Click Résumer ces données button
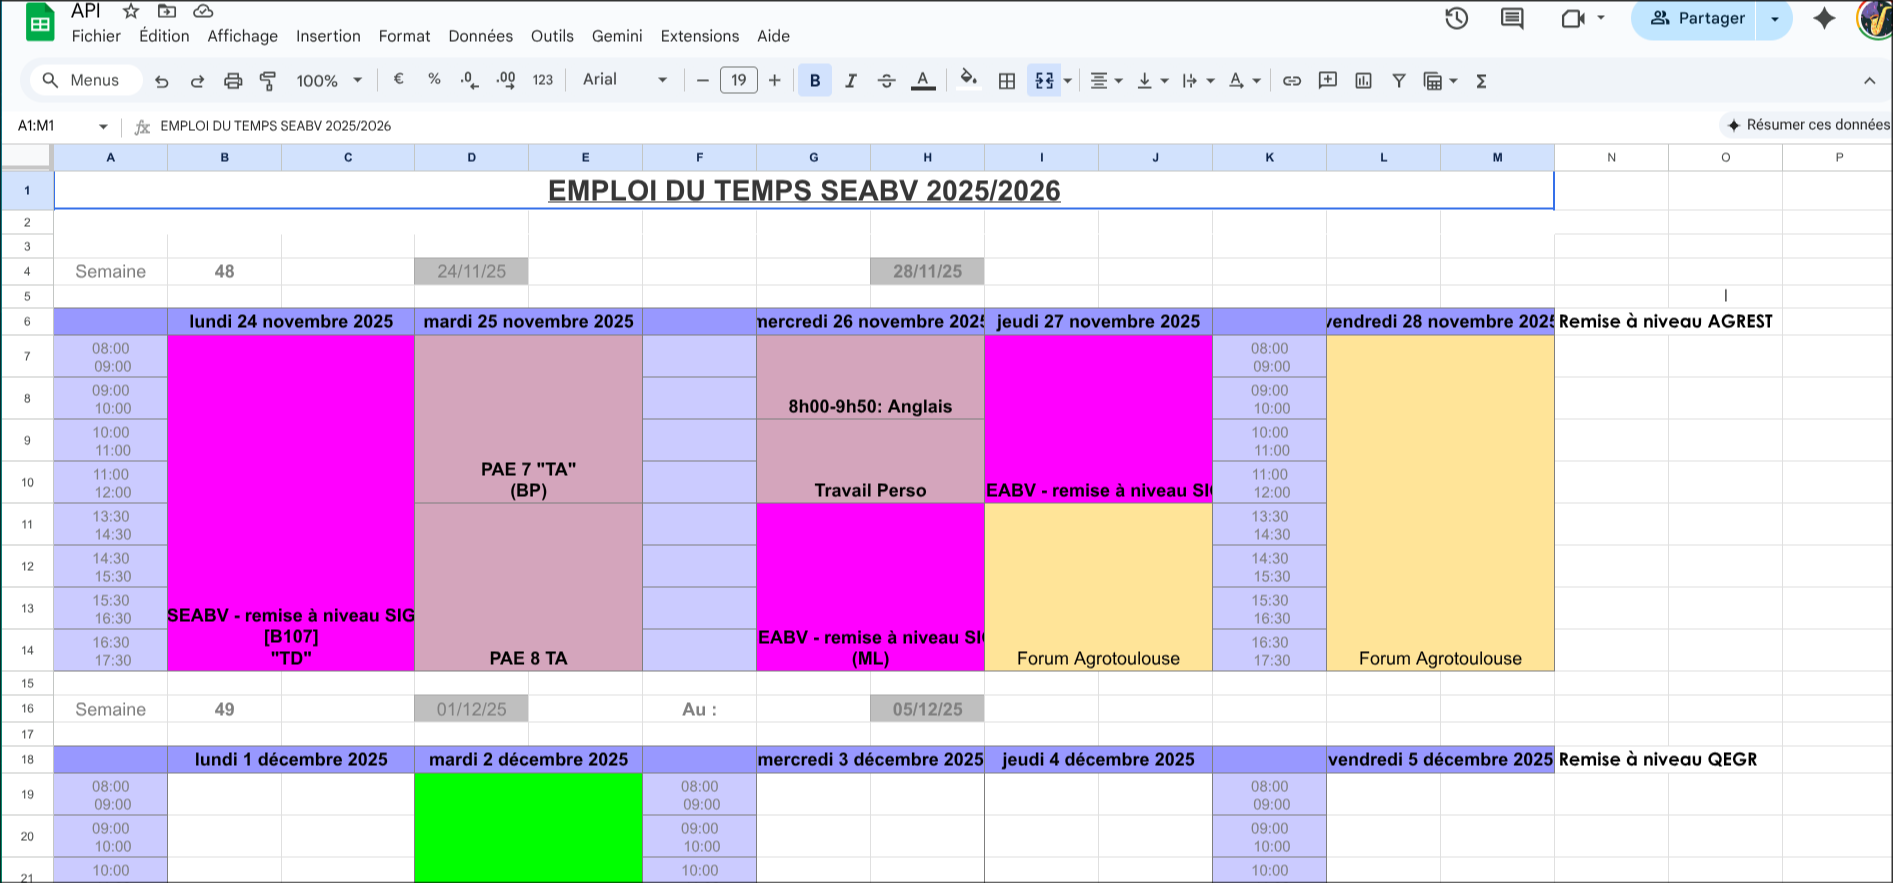Viewport: 1893px width, 883px height. [x=1806, y=125]
